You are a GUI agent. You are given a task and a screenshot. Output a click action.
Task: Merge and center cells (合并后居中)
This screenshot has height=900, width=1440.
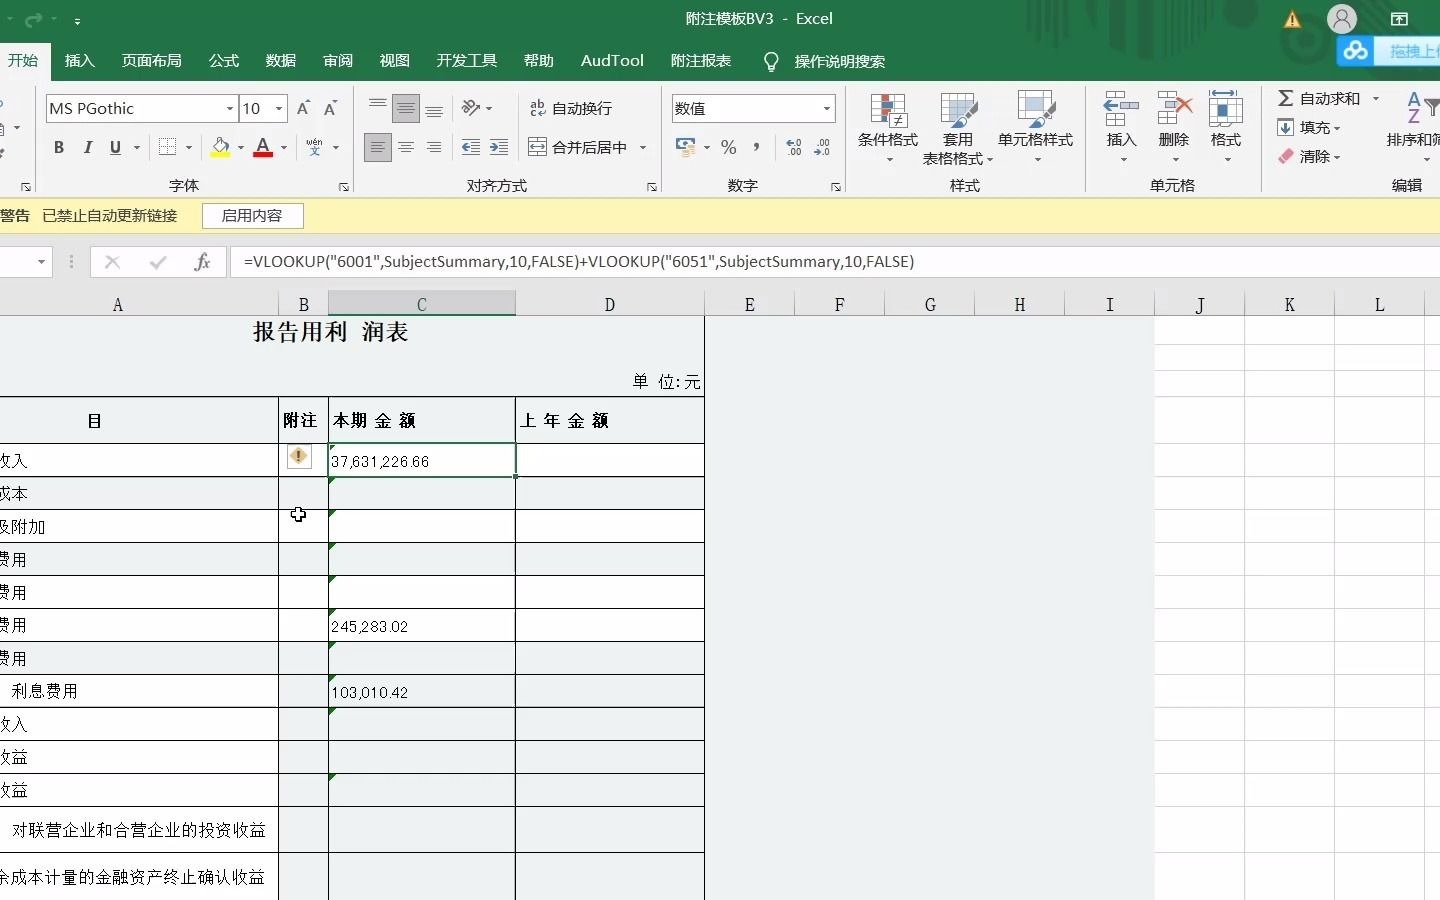578,148
